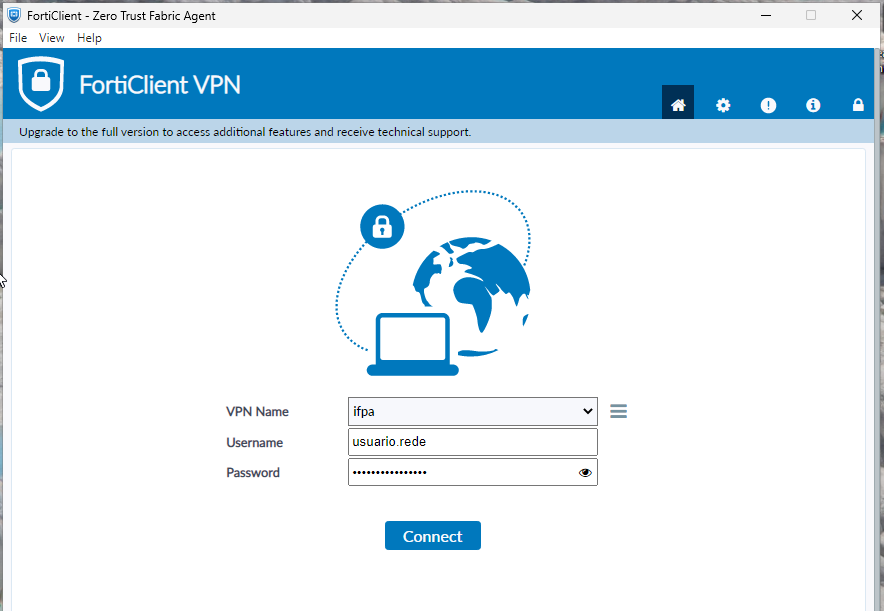
Task: Expand the VPN Name dropdown
Action: point(472,411)
